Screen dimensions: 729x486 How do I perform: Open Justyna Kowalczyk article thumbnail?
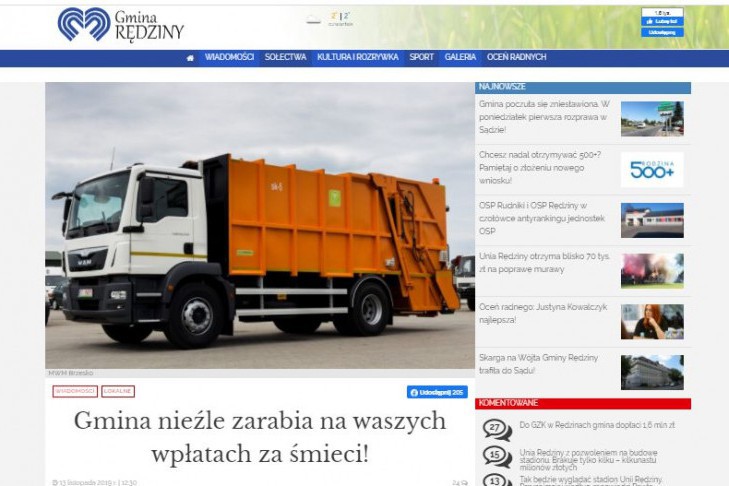coord(652,321)
